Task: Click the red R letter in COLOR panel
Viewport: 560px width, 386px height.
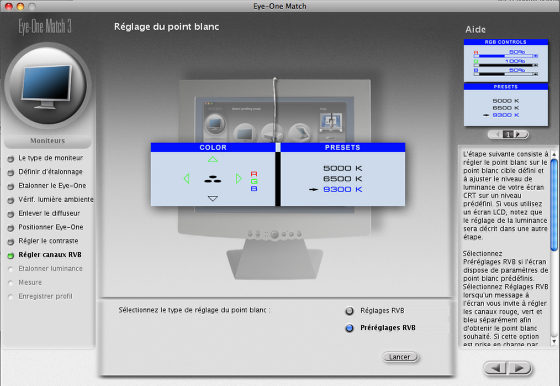Action: point(254,174)
